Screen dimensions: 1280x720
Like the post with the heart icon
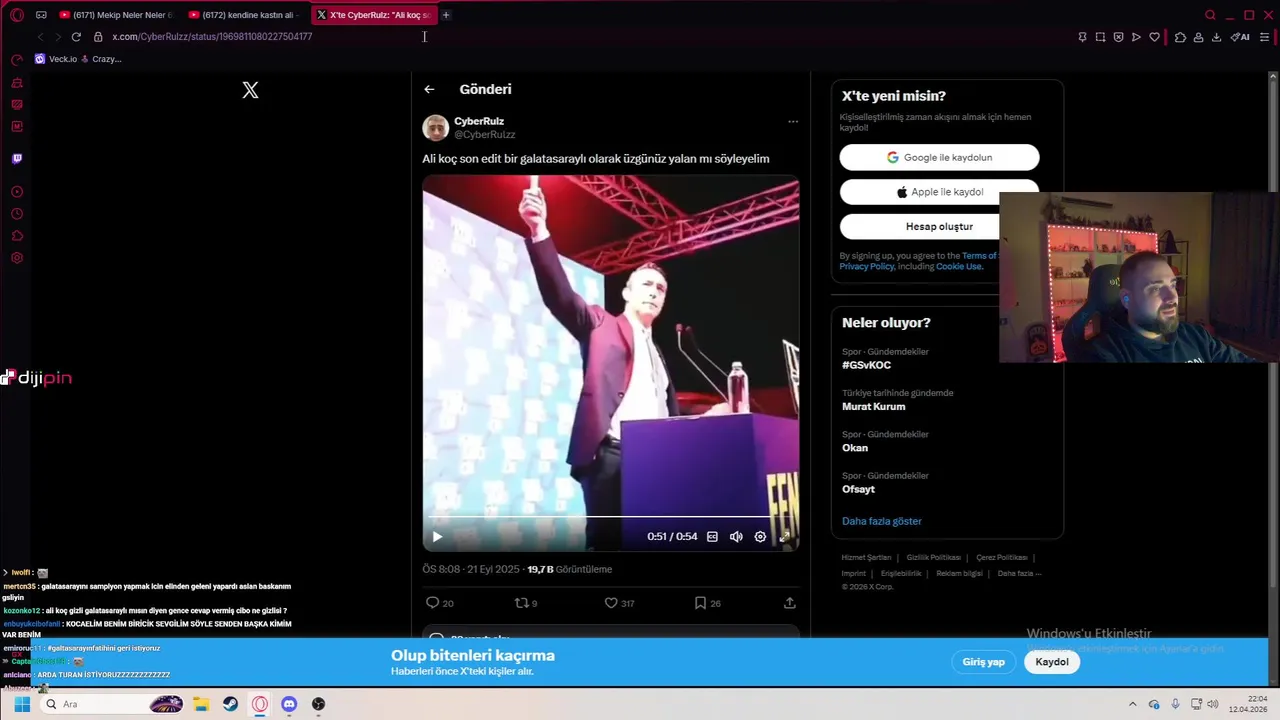(611, 603)
